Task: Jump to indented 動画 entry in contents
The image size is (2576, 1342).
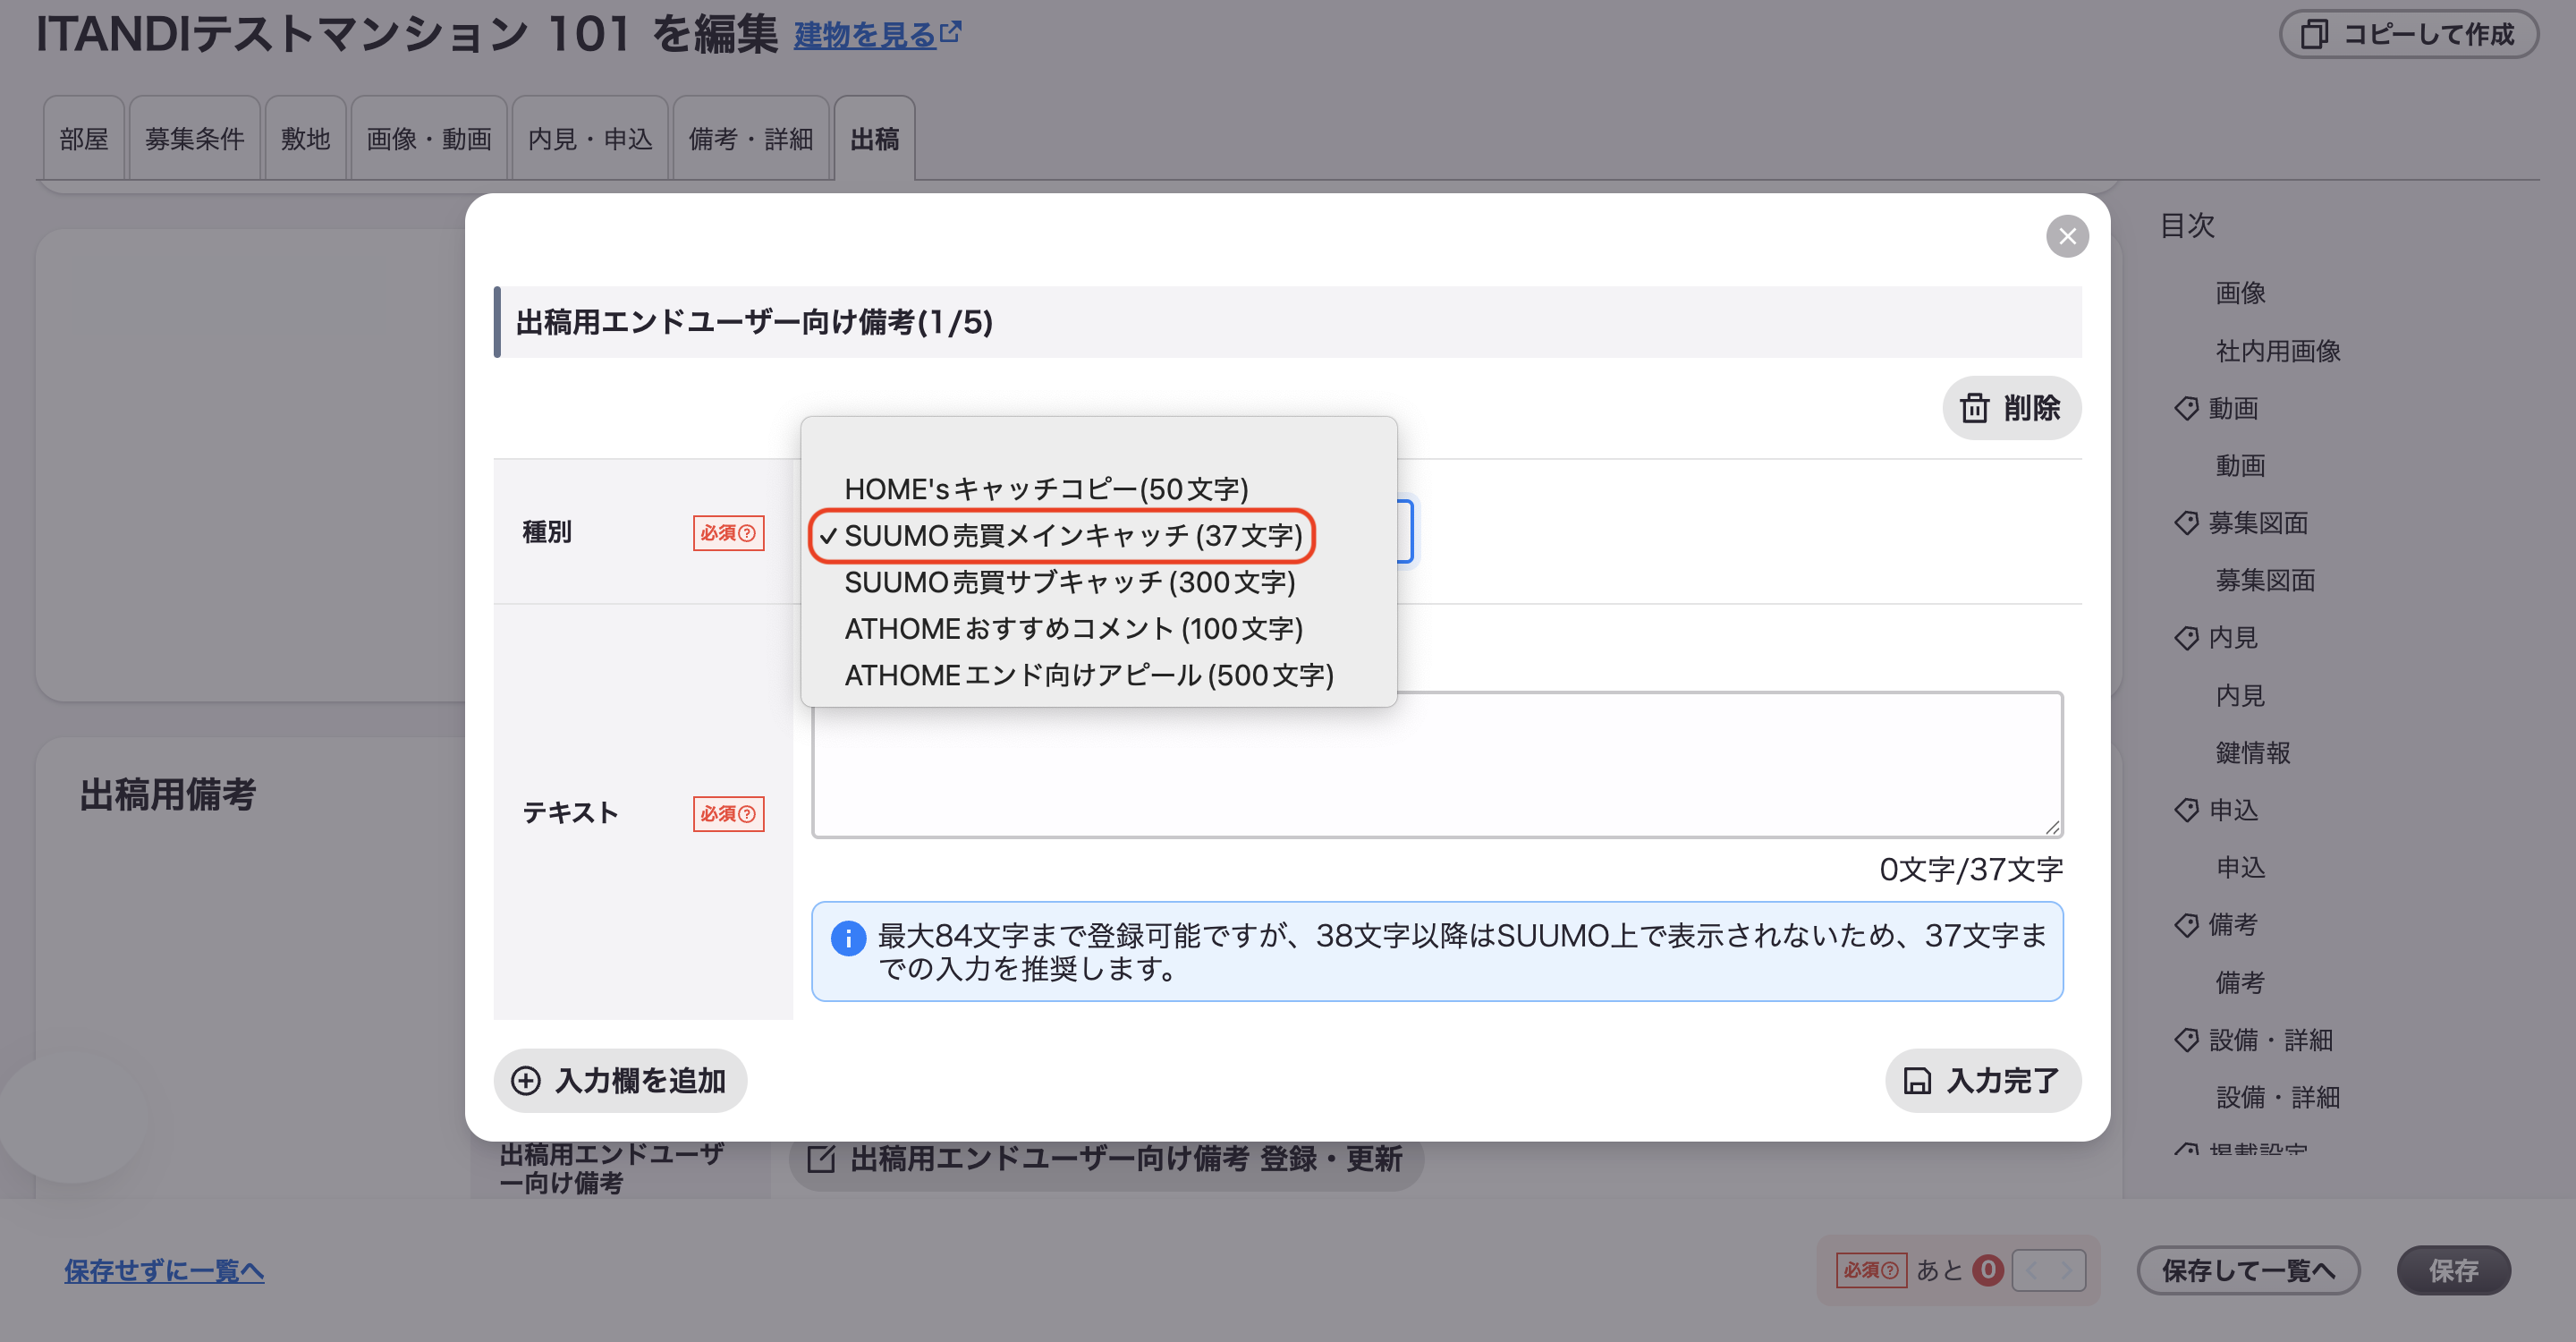Action: 2241,466
